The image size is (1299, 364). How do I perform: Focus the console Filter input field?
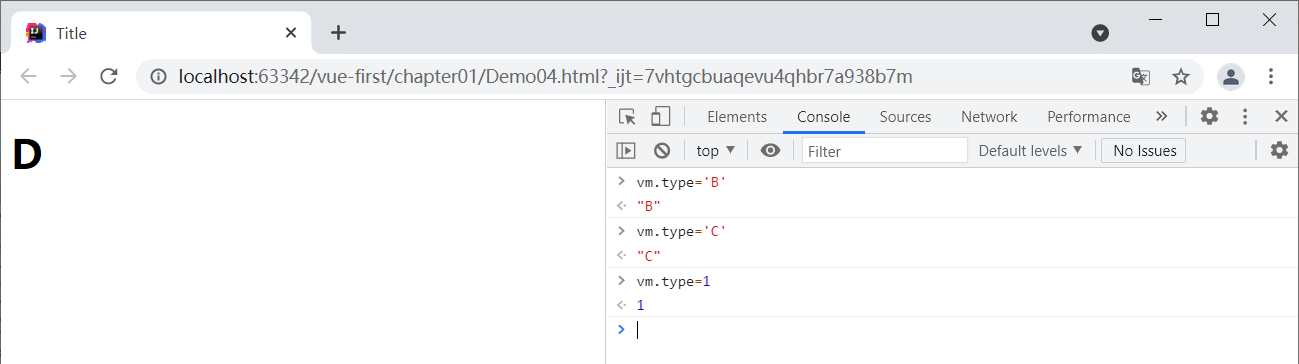(885, 151)
